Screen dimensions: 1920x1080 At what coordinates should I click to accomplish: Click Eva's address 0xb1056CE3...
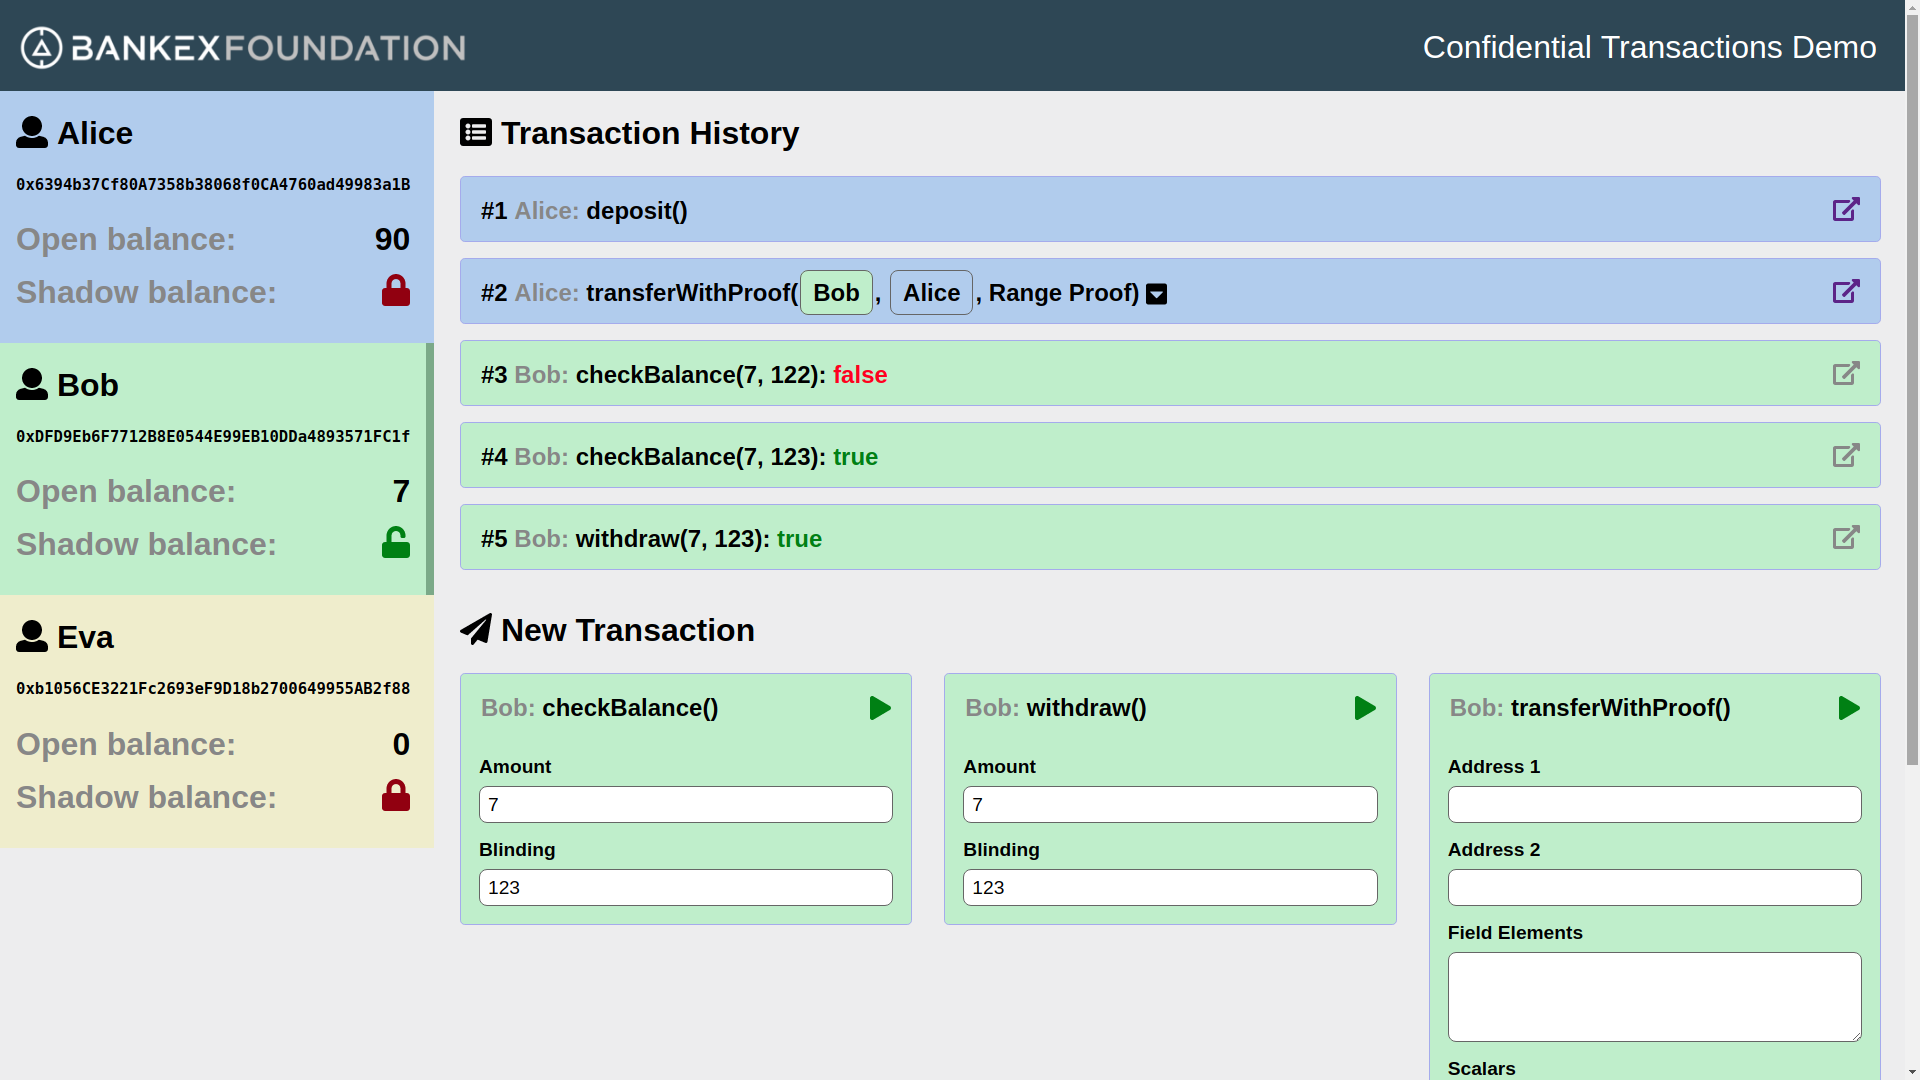click(213, 689)
